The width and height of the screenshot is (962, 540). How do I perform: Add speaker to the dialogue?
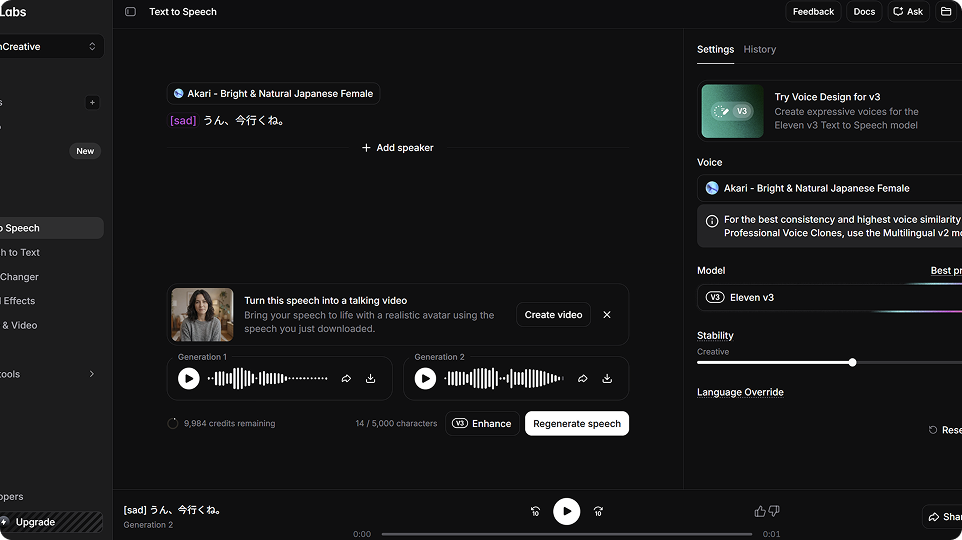coord(398,148)
